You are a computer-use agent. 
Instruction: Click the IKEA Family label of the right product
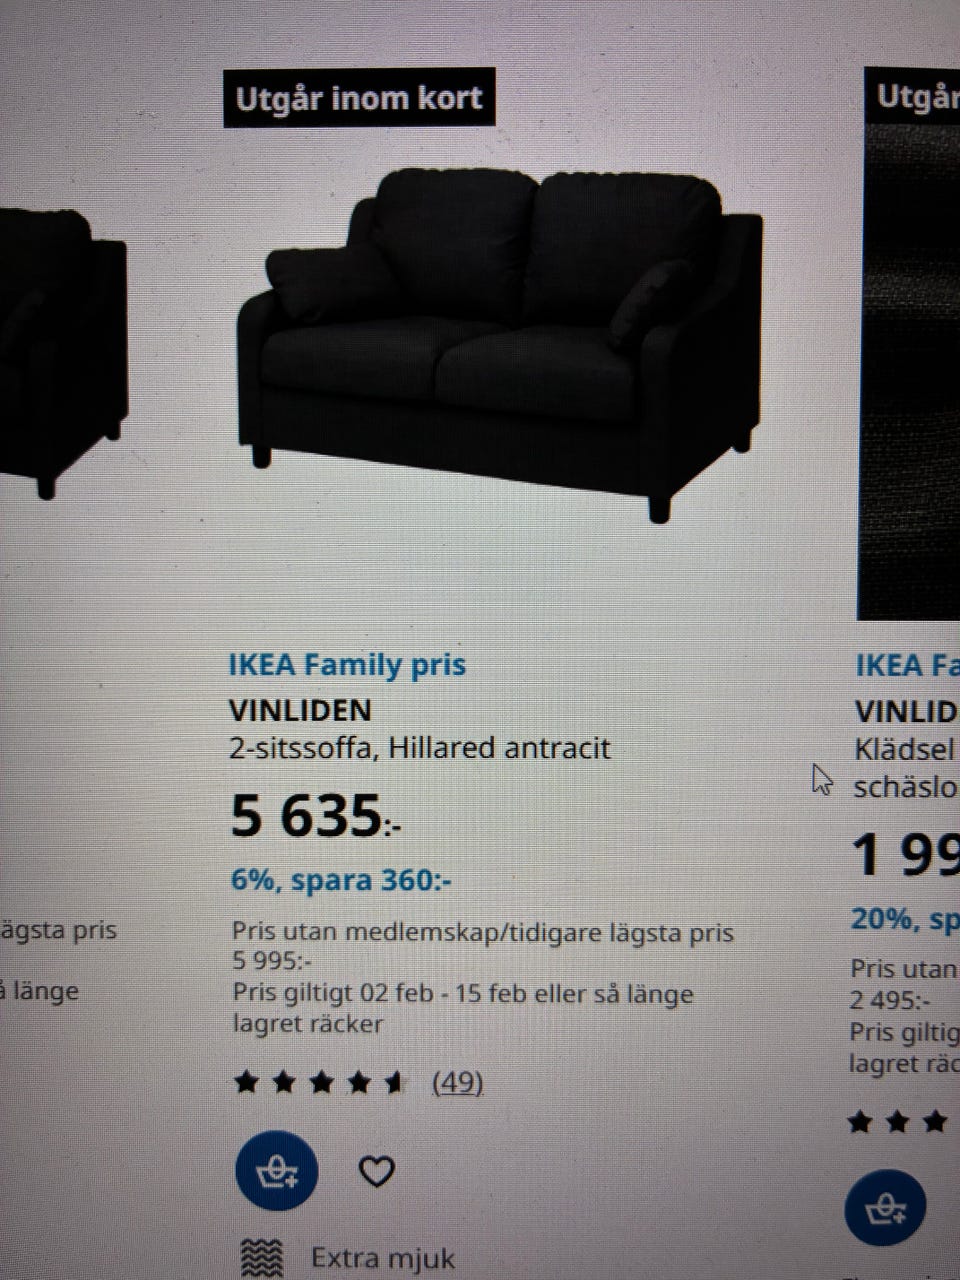pyautogui.click(x=907, y=665)
